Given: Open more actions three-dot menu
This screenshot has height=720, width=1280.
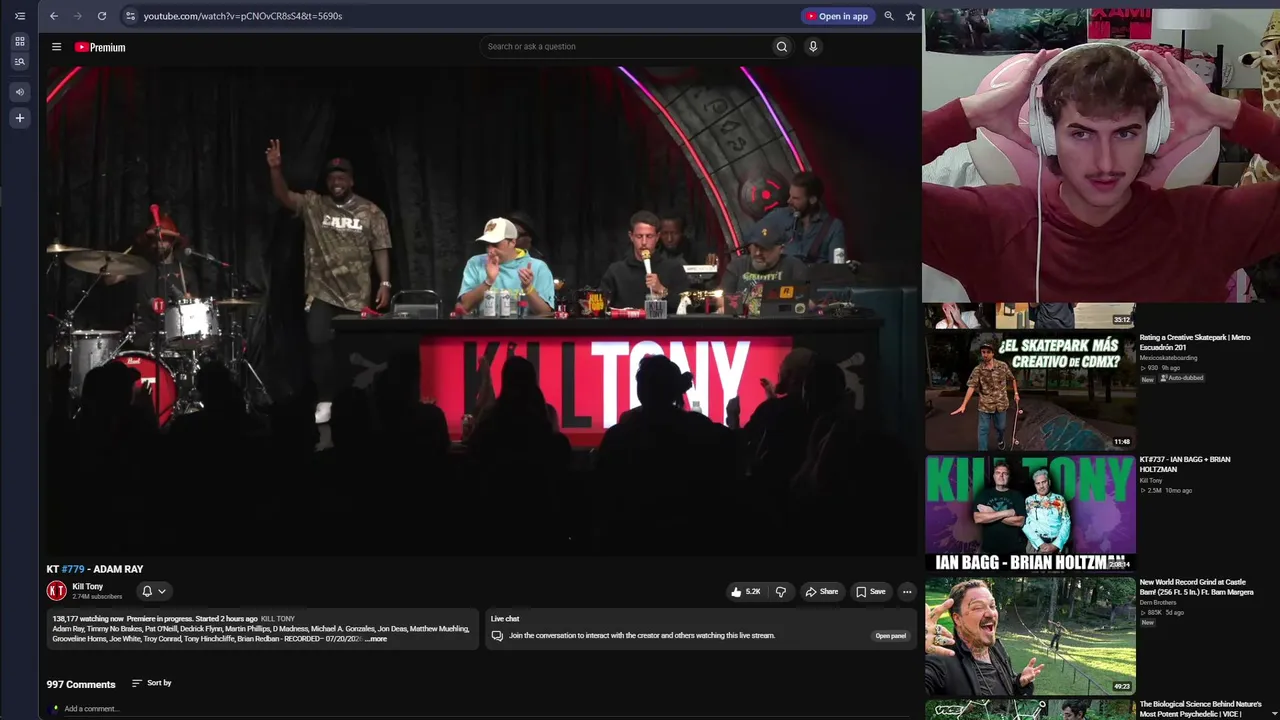Looking at the screenshot, I should click(907, 592).
